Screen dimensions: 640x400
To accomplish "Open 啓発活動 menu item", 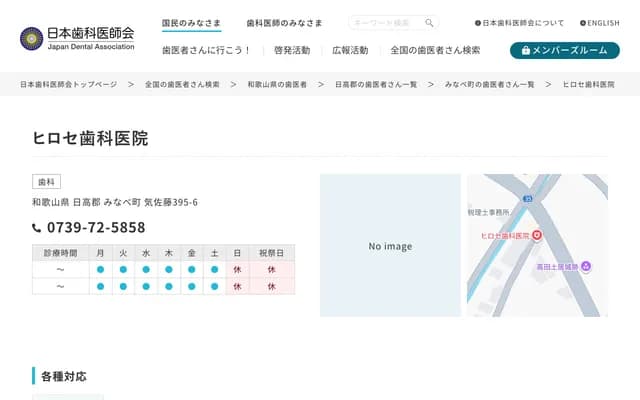I will pos(292,50).
